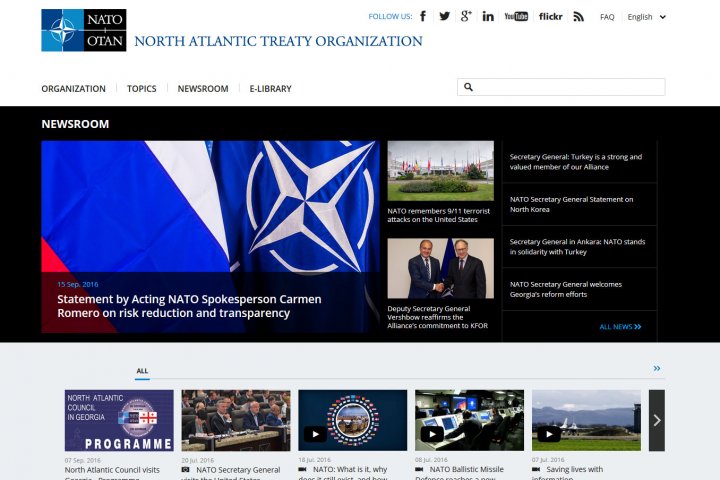This screenshot has height=480, width=720.
Task: Play the 'NATO: What is it' video
Action: click(x=315, y=434)
